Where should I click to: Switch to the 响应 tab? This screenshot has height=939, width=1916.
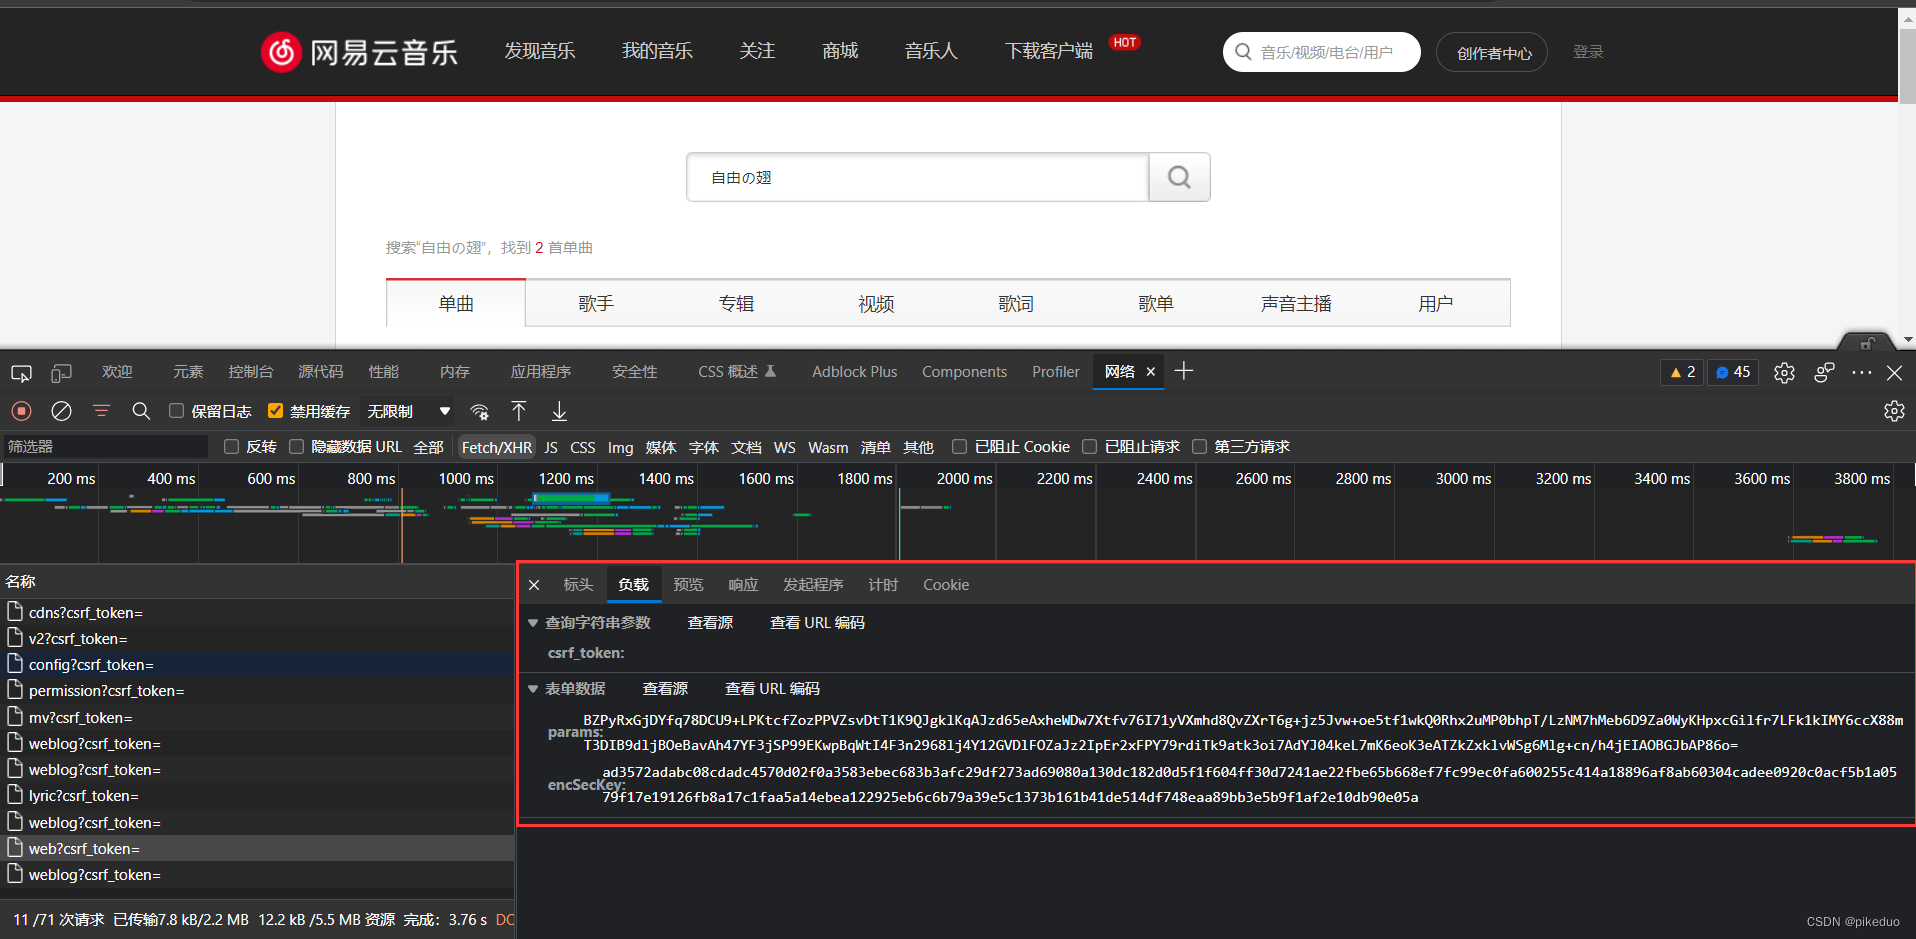coord(743,585)
